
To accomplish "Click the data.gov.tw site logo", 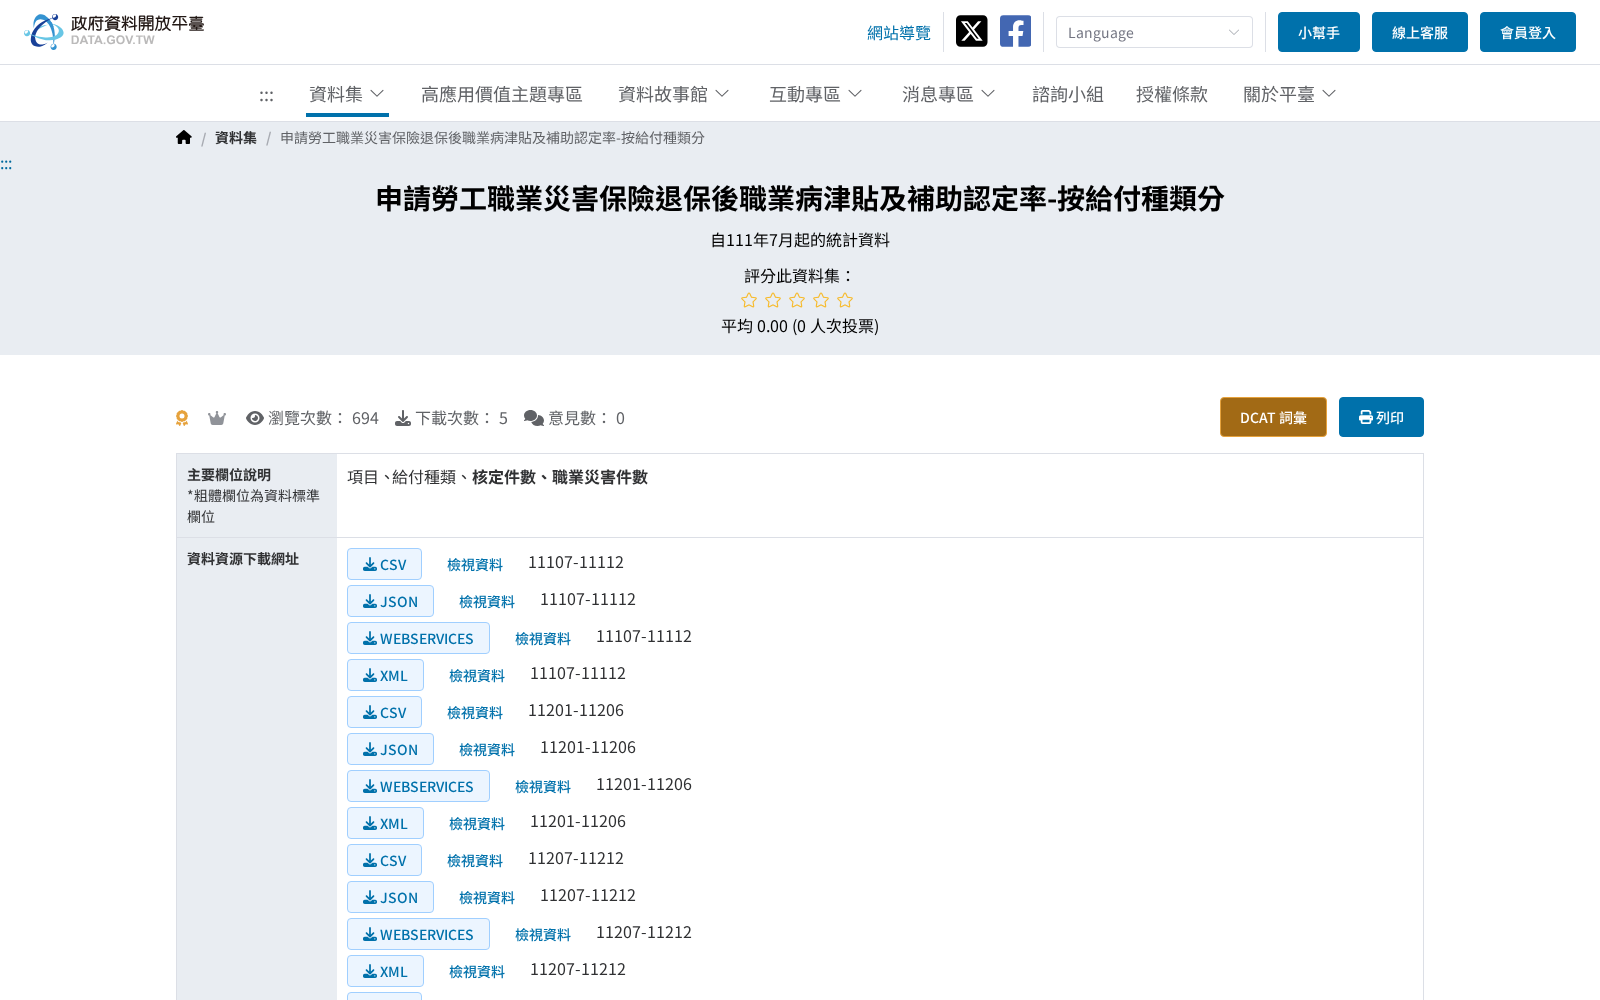I will coord(114,31).
